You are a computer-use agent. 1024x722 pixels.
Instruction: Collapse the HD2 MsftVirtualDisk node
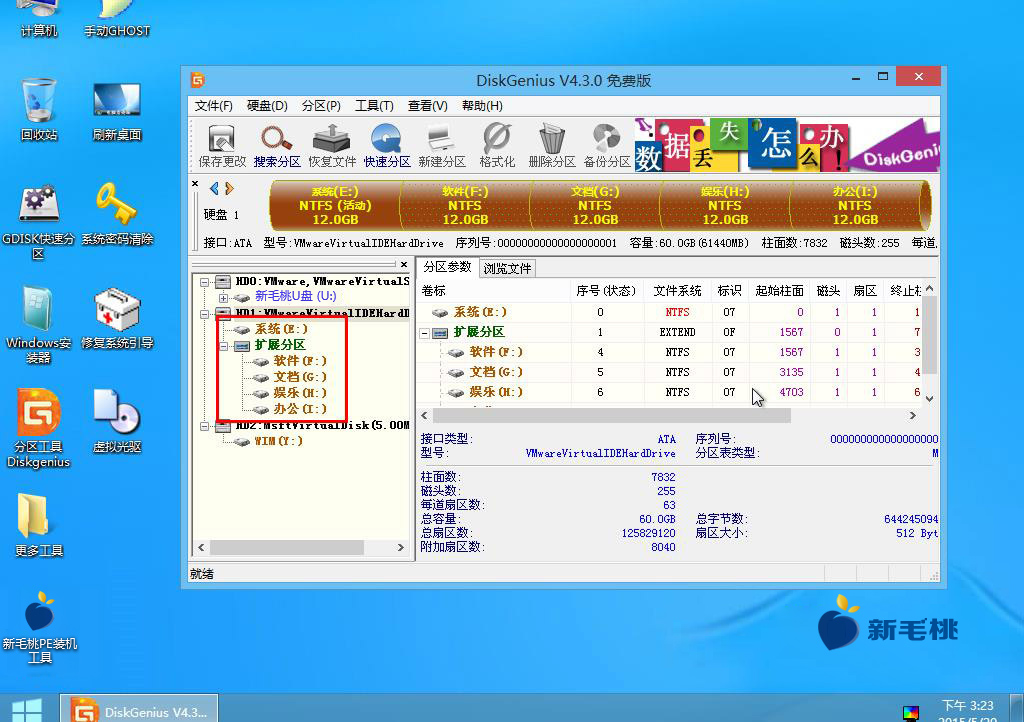[x=204, y=426]
